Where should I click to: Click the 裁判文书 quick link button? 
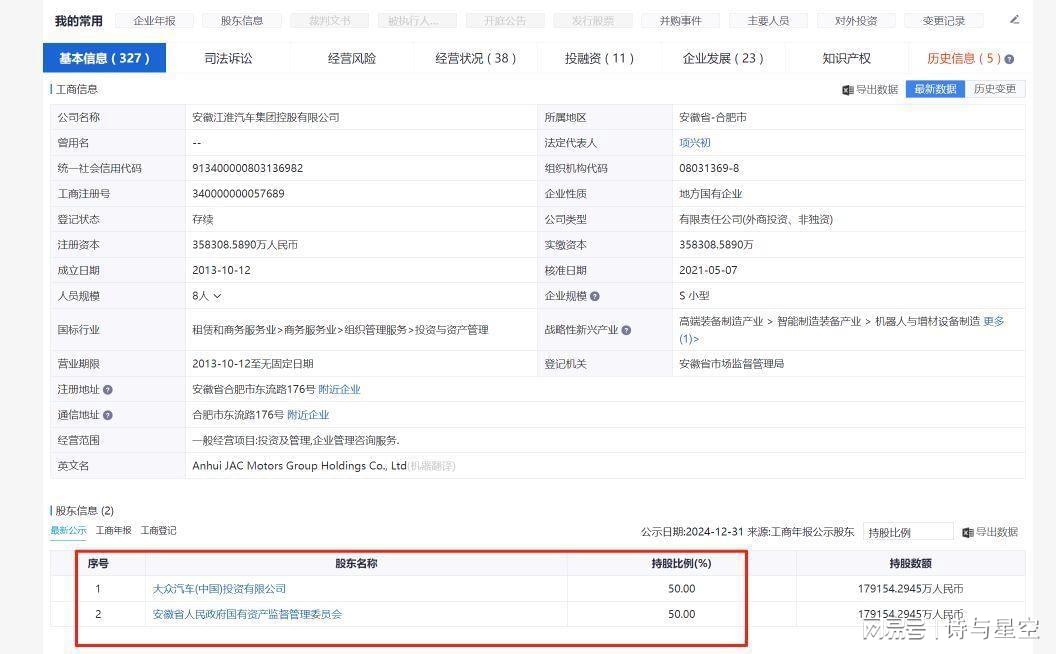329,21
